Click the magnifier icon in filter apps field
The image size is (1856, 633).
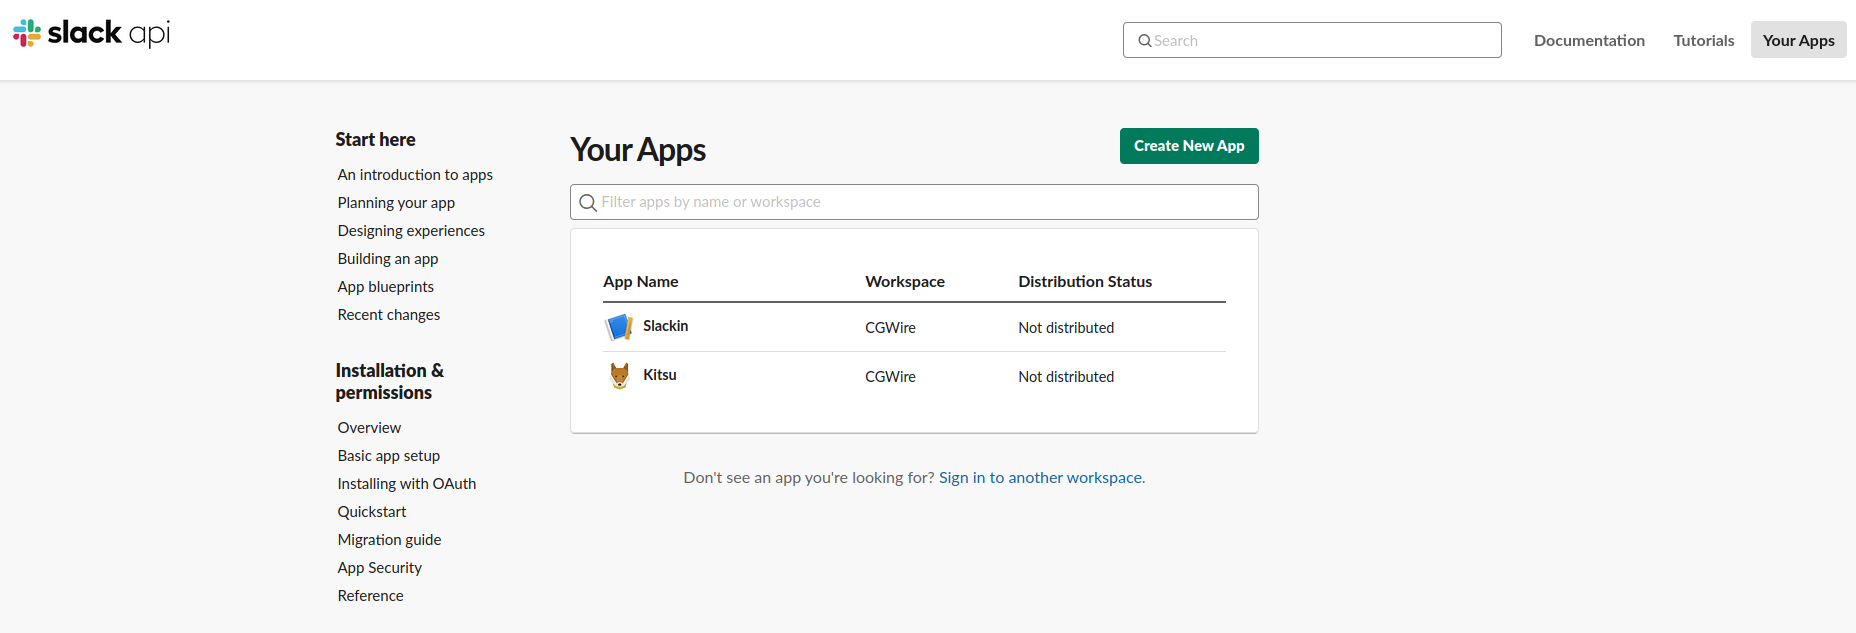[x=588, y=203]
